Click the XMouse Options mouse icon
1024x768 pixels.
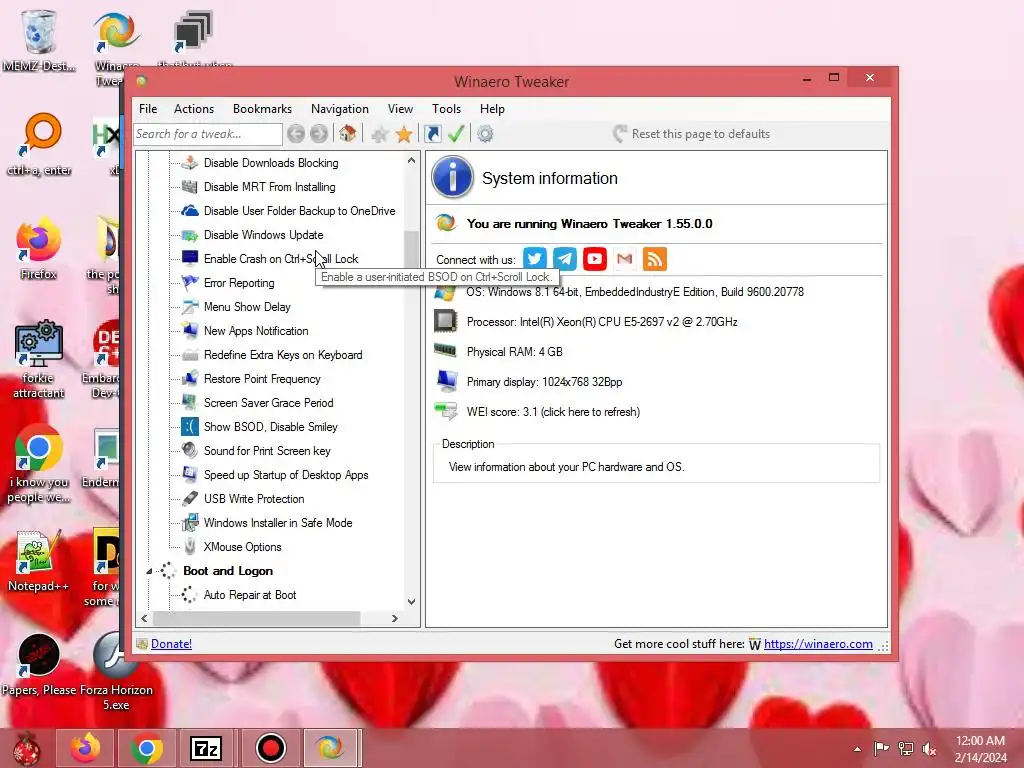point(189,547)
